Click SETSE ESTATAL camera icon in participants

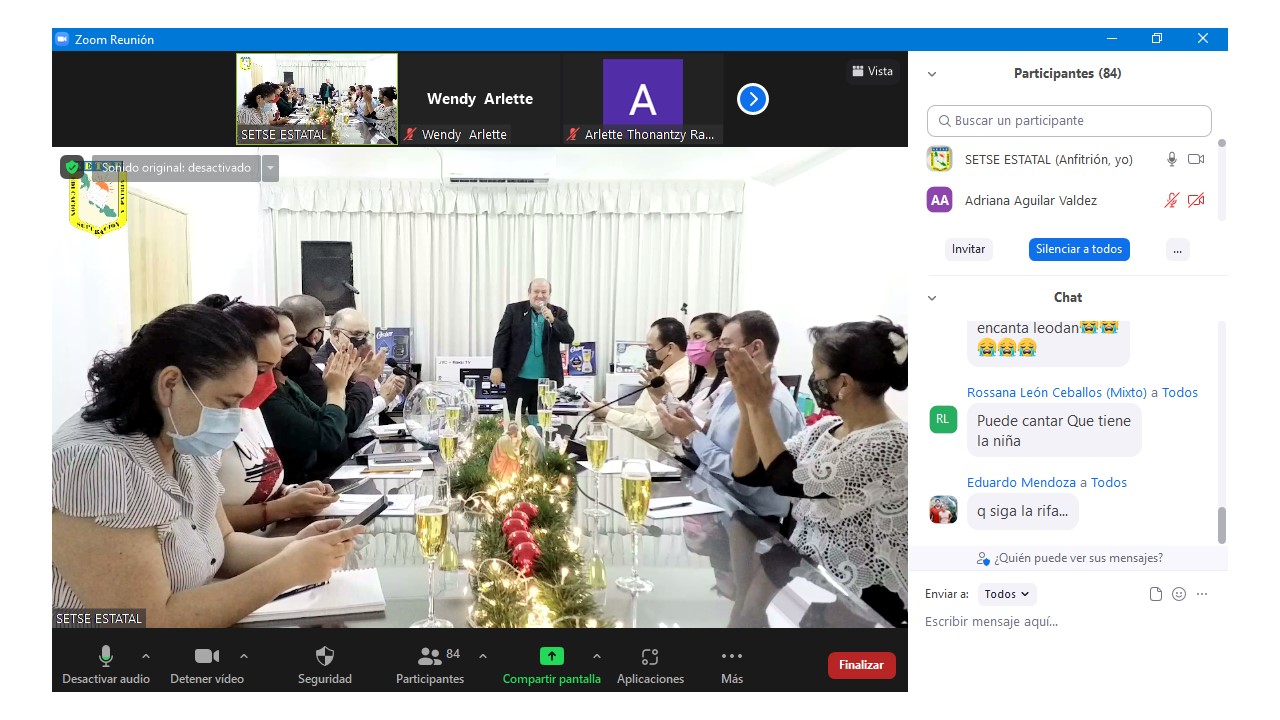click(x=1196, y=159)
